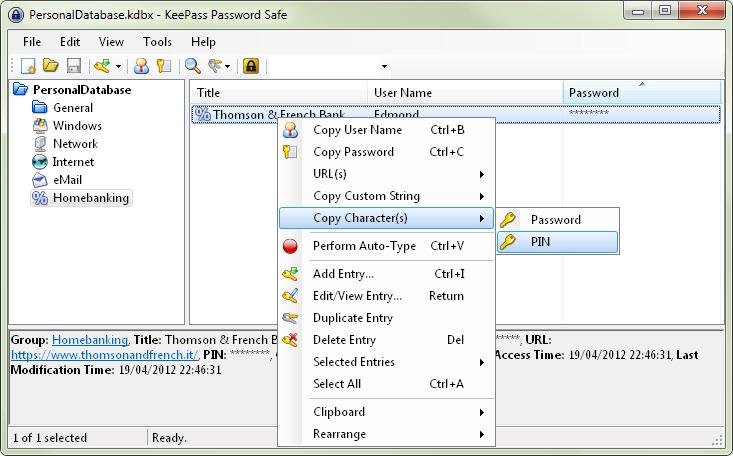The height and width of the screenshot is (456, 733).
Task: Click the Homebanking percent icon
Action: point(40,198)
